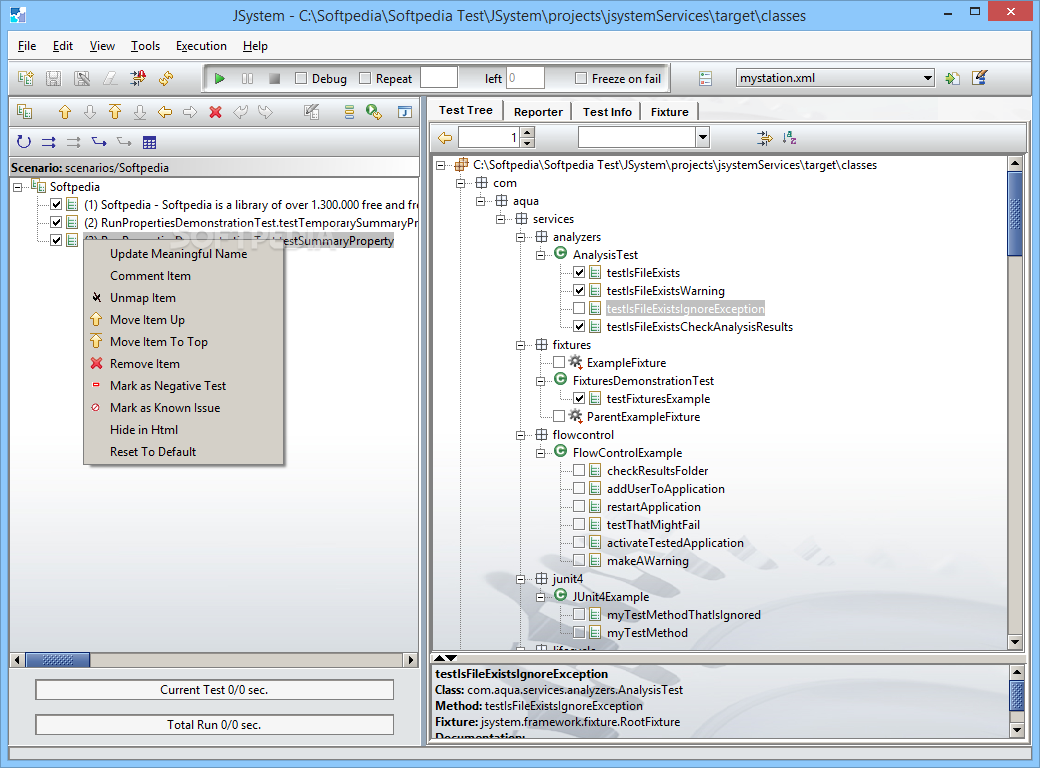Enable the Debug checkbox

click(x=300, y=78)
